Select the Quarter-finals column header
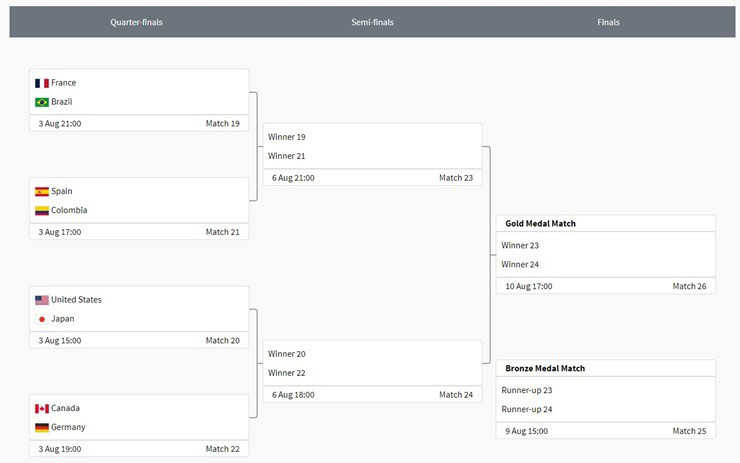This screenshot has width=740, height=463. pyautogui.click(x=136, y=22)
